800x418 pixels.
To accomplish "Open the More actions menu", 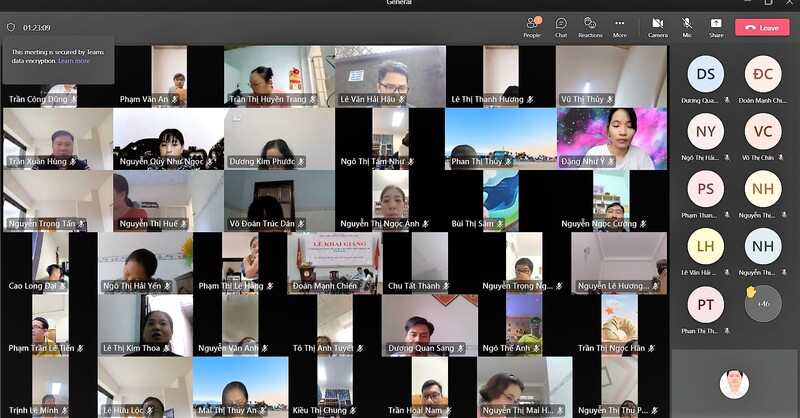I will click(x=620, y=26).
